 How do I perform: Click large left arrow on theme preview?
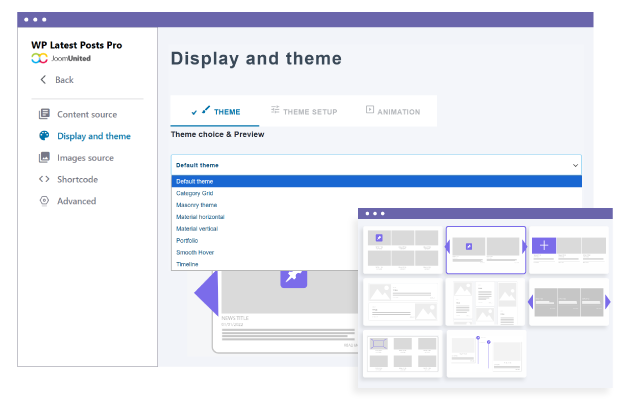(206, 293)
